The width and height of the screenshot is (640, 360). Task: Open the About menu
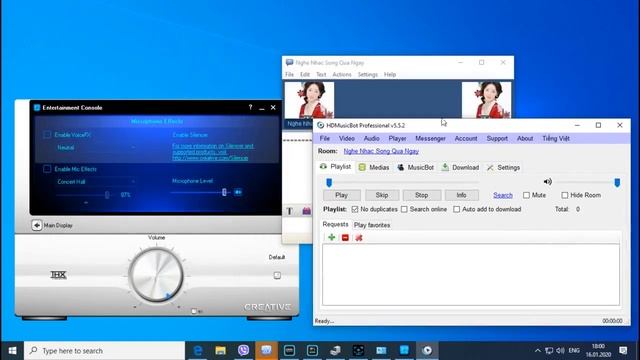525,138
